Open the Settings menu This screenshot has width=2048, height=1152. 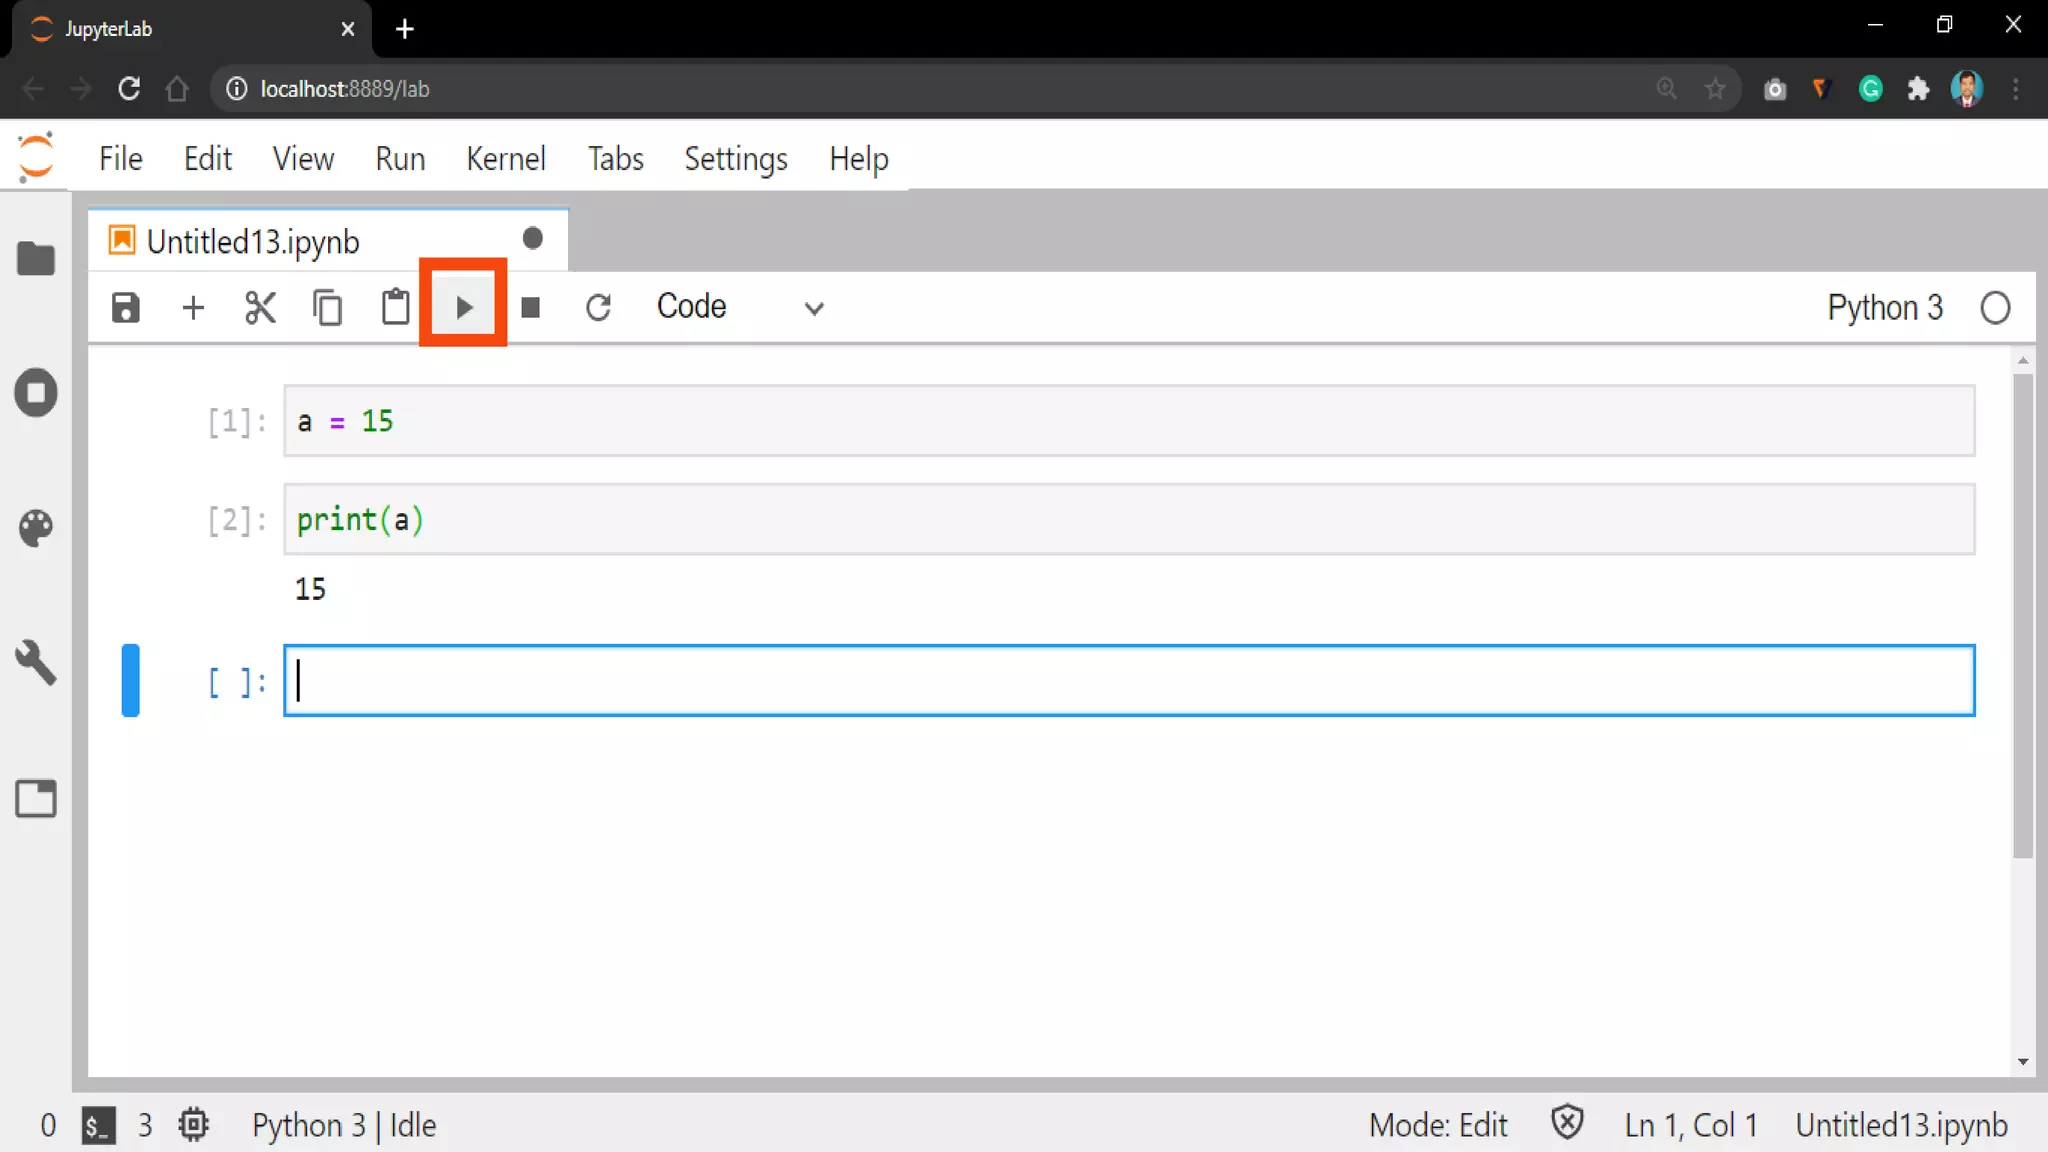[735, 159]
